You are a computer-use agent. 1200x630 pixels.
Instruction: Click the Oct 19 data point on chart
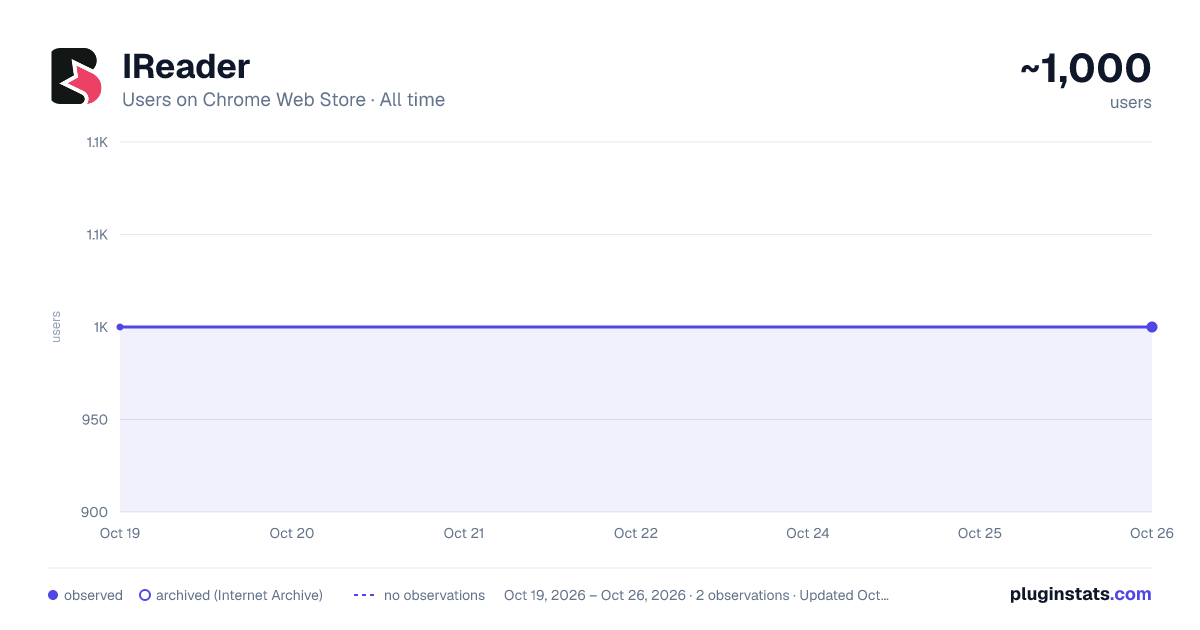tap(120, 327)
